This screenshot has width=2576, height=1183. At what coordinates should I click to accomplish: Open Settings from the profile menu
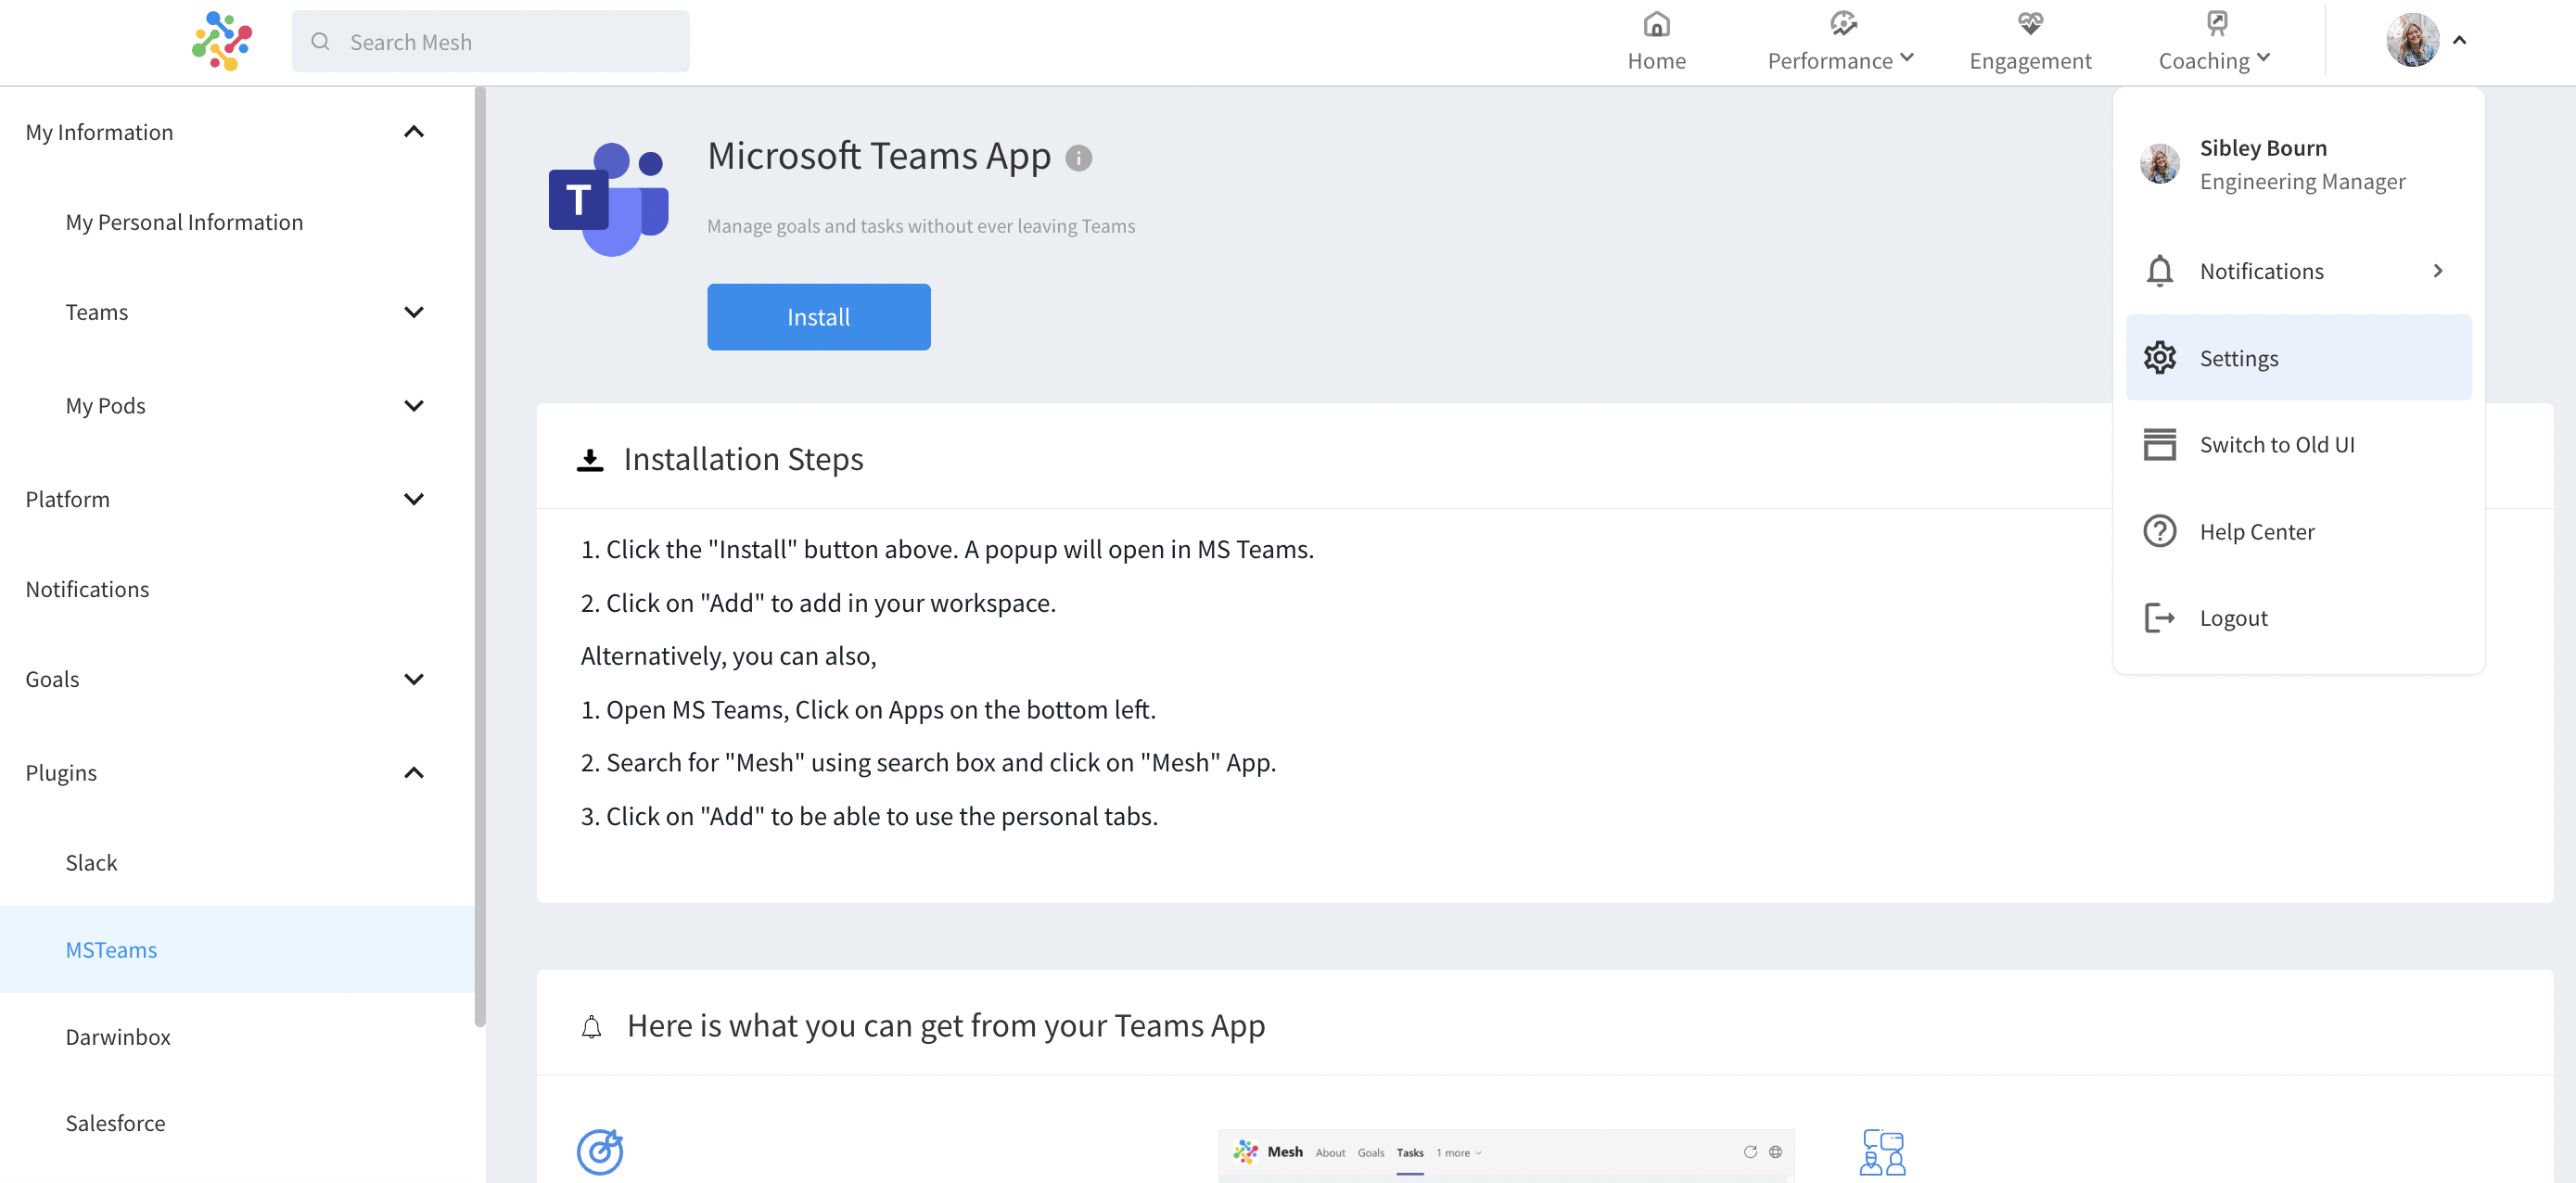(2297, 358)
